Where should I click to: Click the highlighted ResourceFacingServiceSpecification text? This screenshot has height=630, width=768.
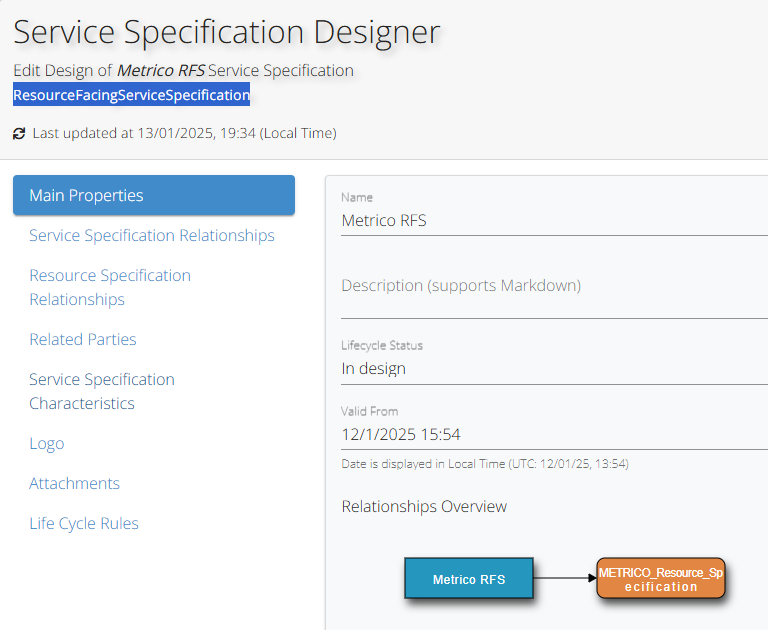[x=131, y=95]
